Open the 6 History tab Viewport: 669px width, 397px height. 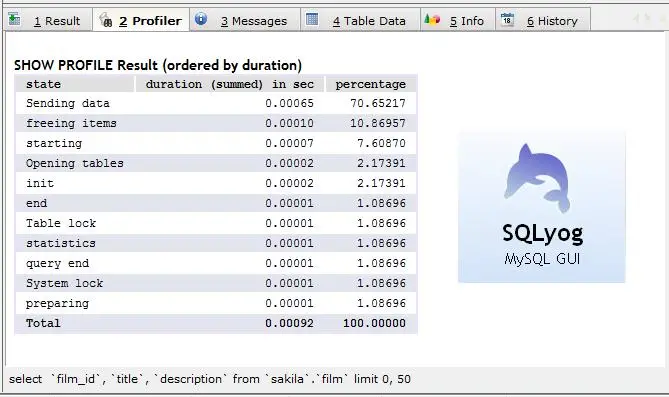tap(543, 20)
